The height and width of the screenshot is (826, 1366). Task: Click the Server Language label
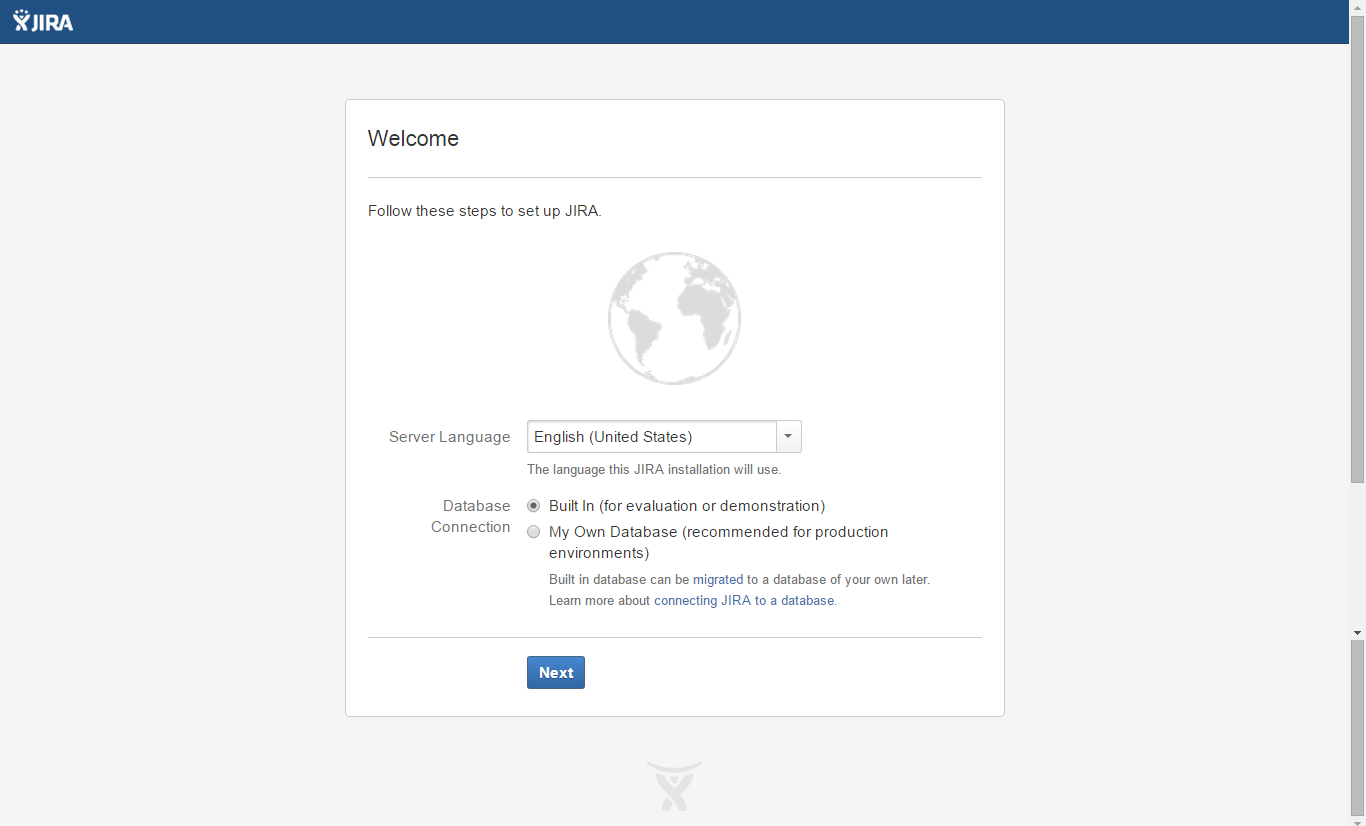point(450,437)
